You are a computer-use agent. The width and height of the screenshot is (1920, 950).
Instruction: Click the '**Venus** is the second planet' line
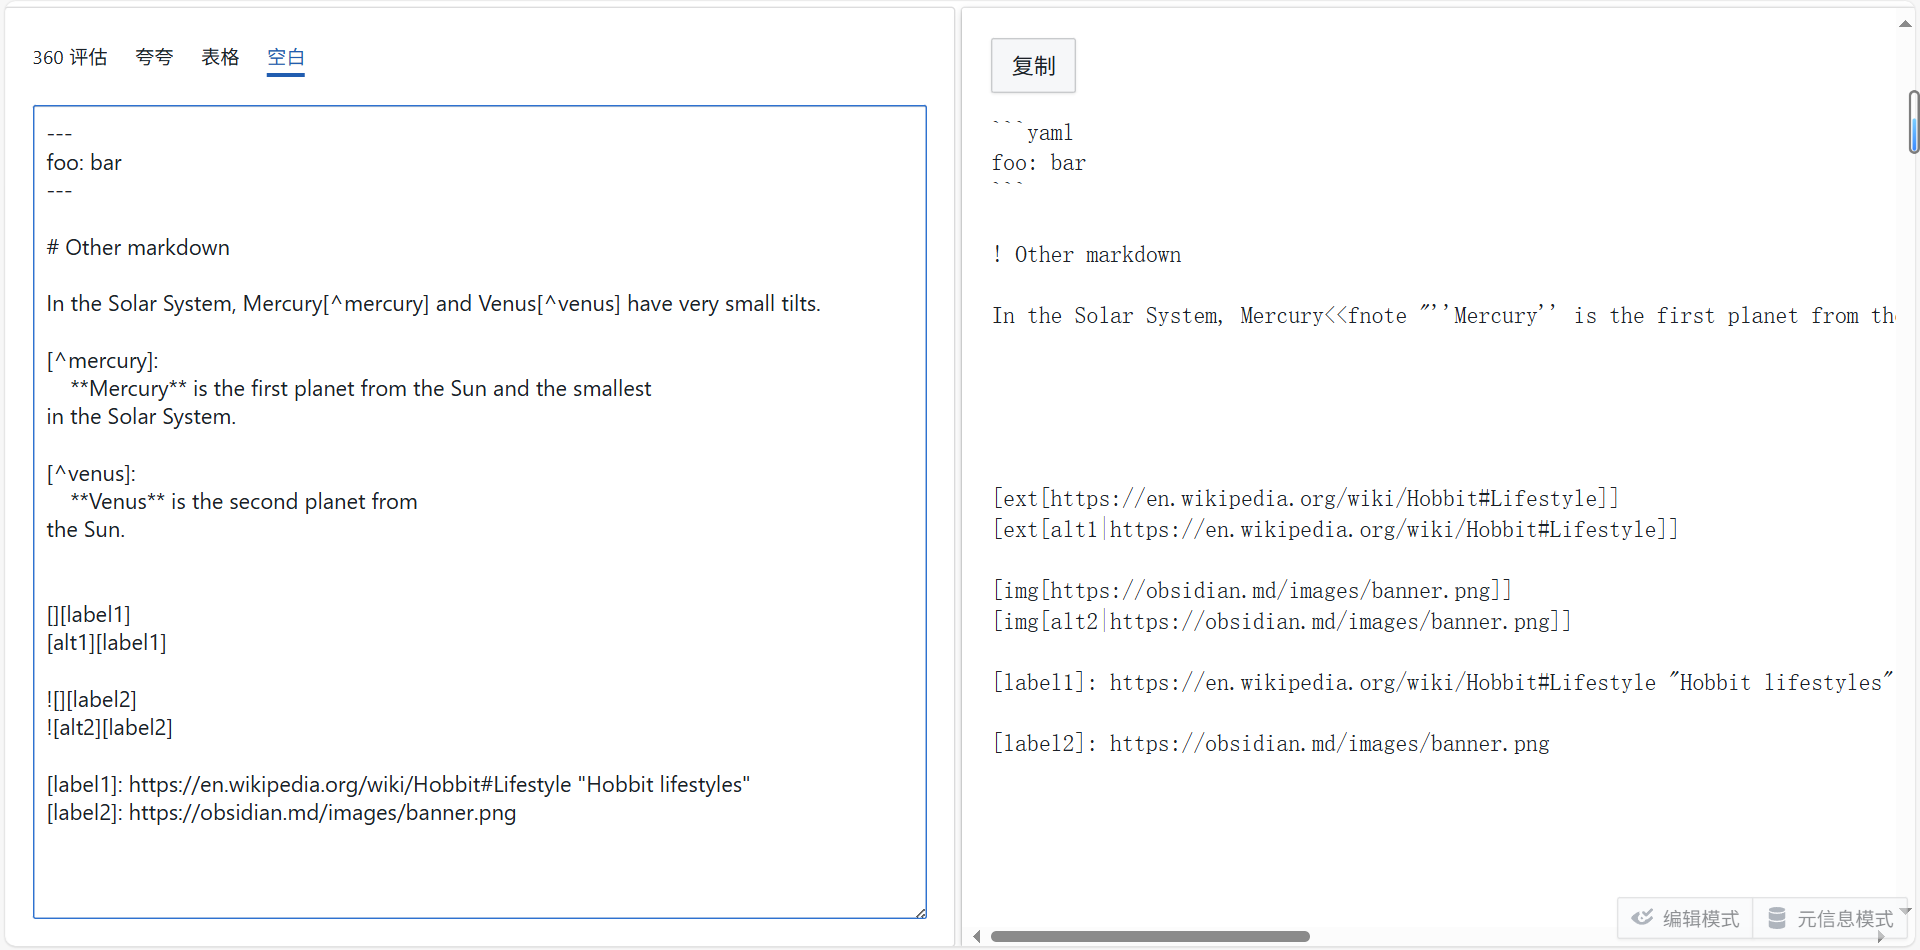[x=244, y=501]
